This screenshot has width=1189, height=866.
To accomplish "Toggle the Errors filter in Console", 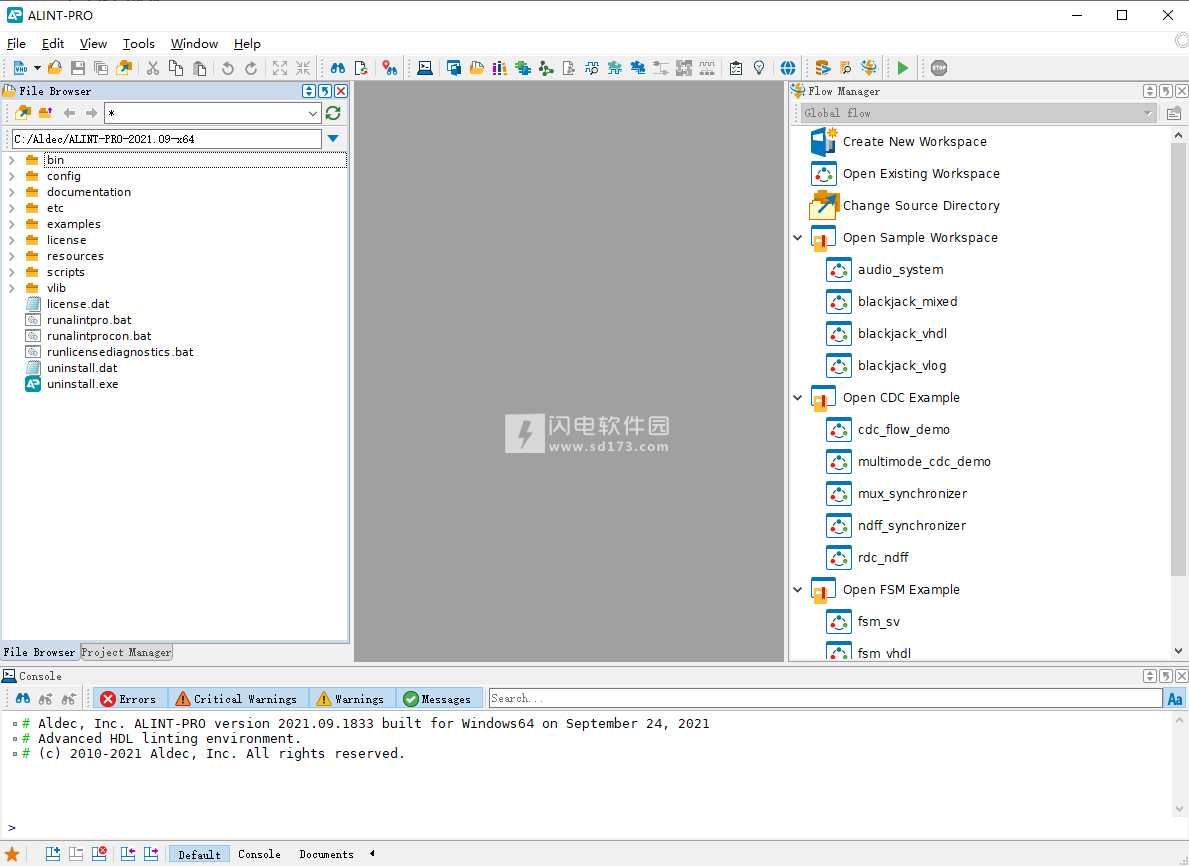I will coord(129,699).
